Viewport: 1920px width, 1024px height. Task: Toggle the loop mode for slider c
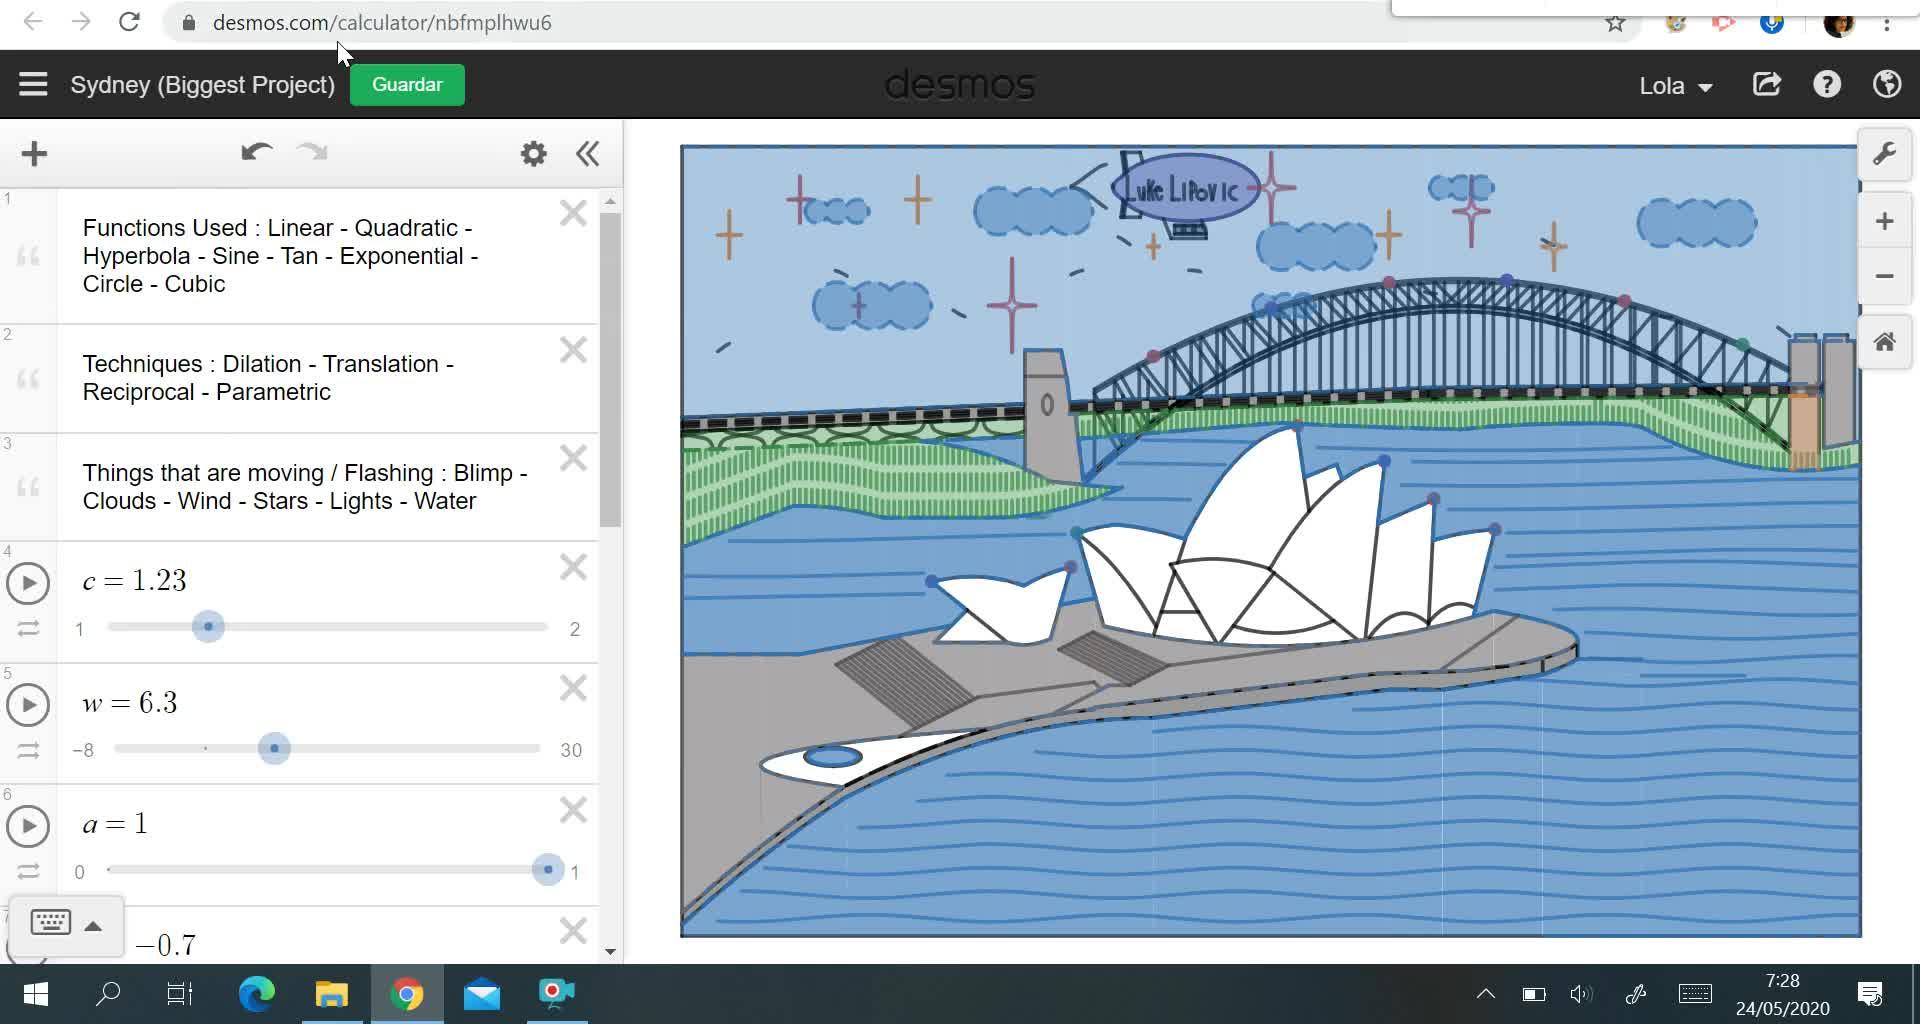click(x=28, y=629)
